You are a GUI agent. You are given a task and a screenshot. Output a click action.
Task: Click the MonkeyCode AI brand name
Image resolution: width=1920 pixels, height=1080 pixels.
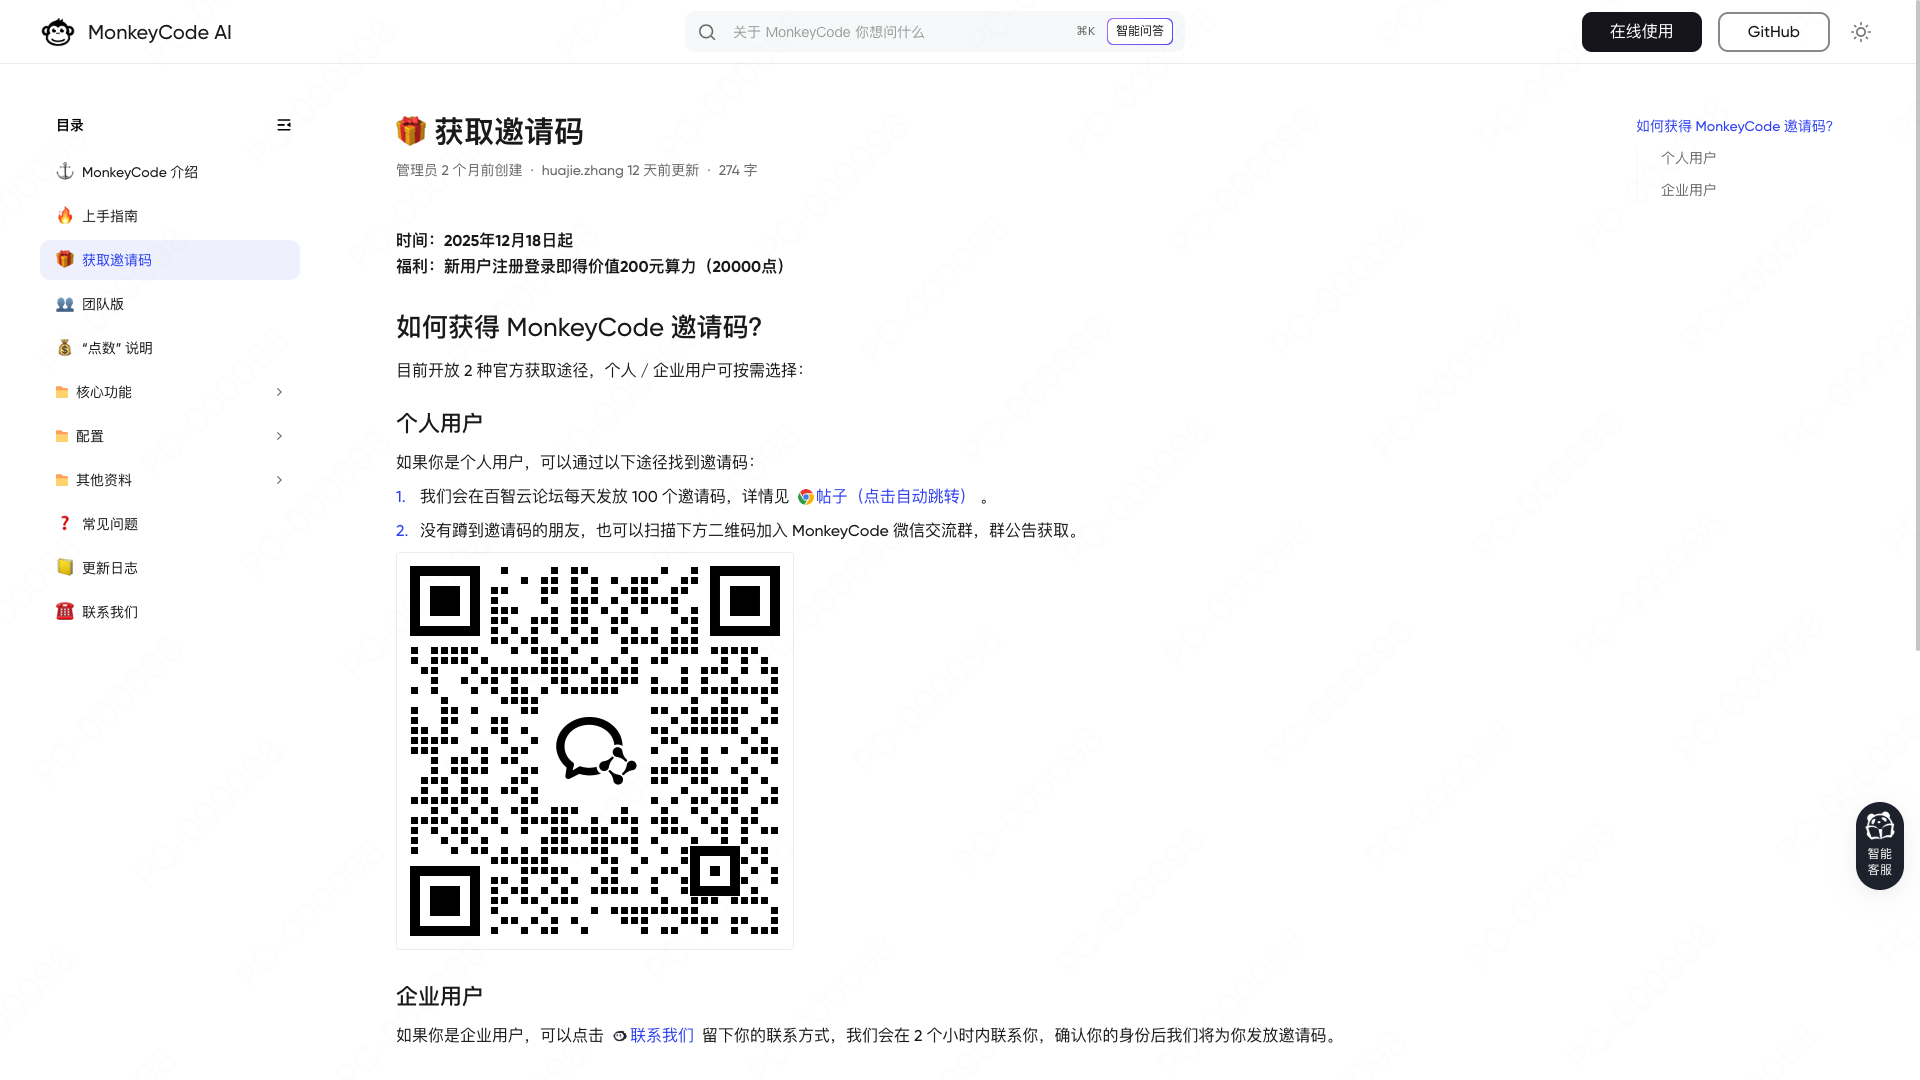(x=160, y=32)
